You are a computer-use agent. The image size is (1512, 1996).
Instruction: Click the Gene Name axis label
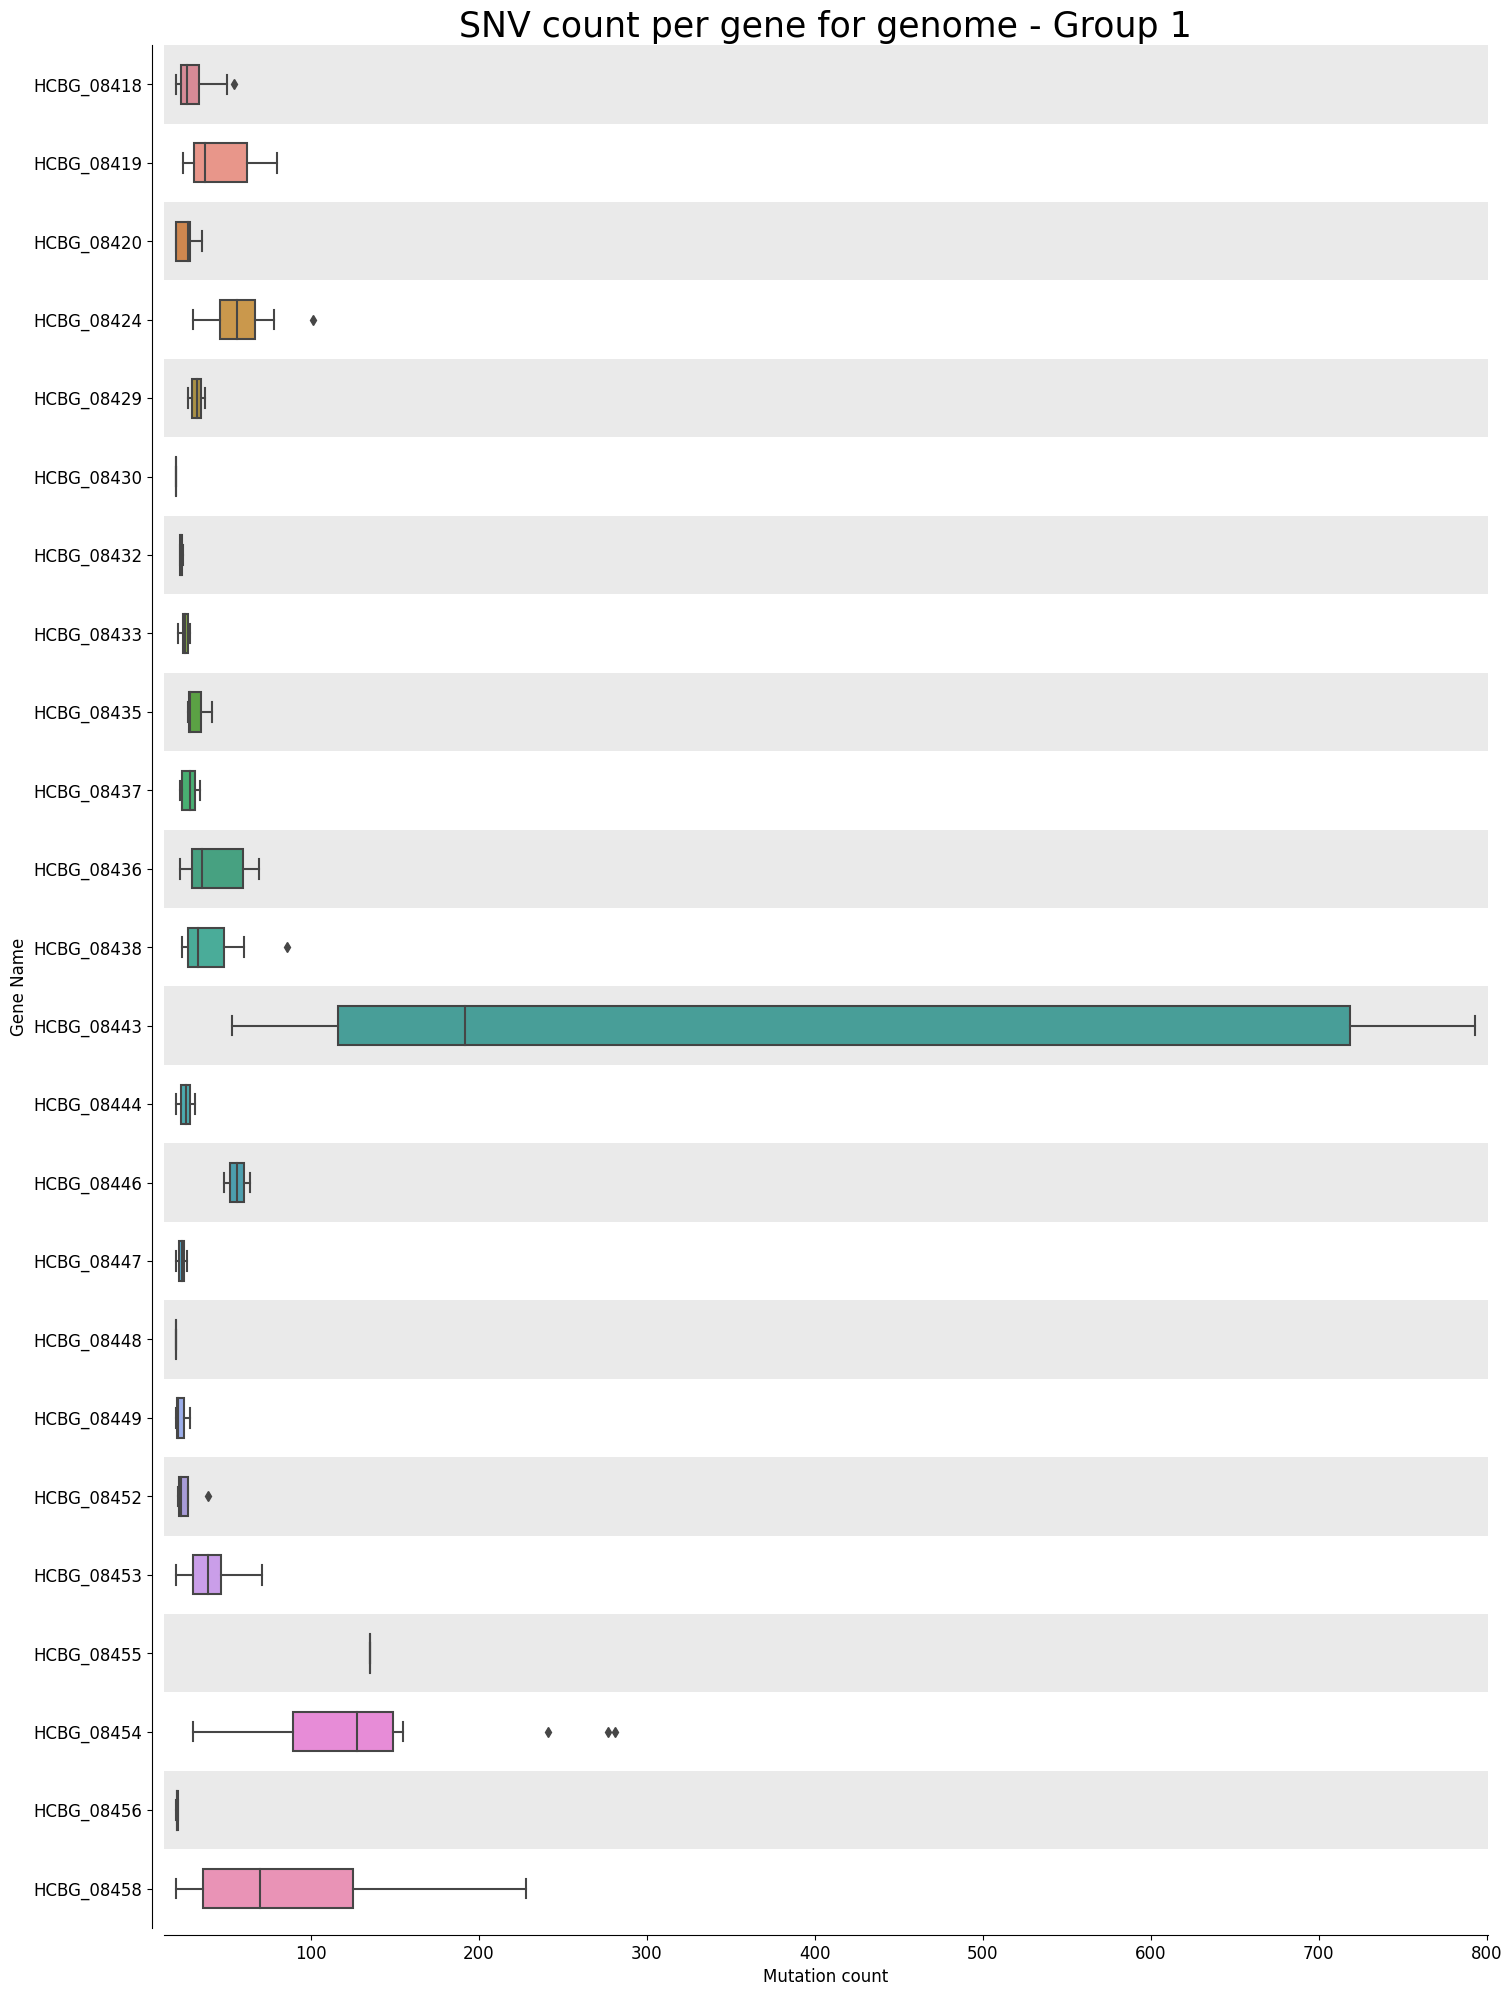17,987
